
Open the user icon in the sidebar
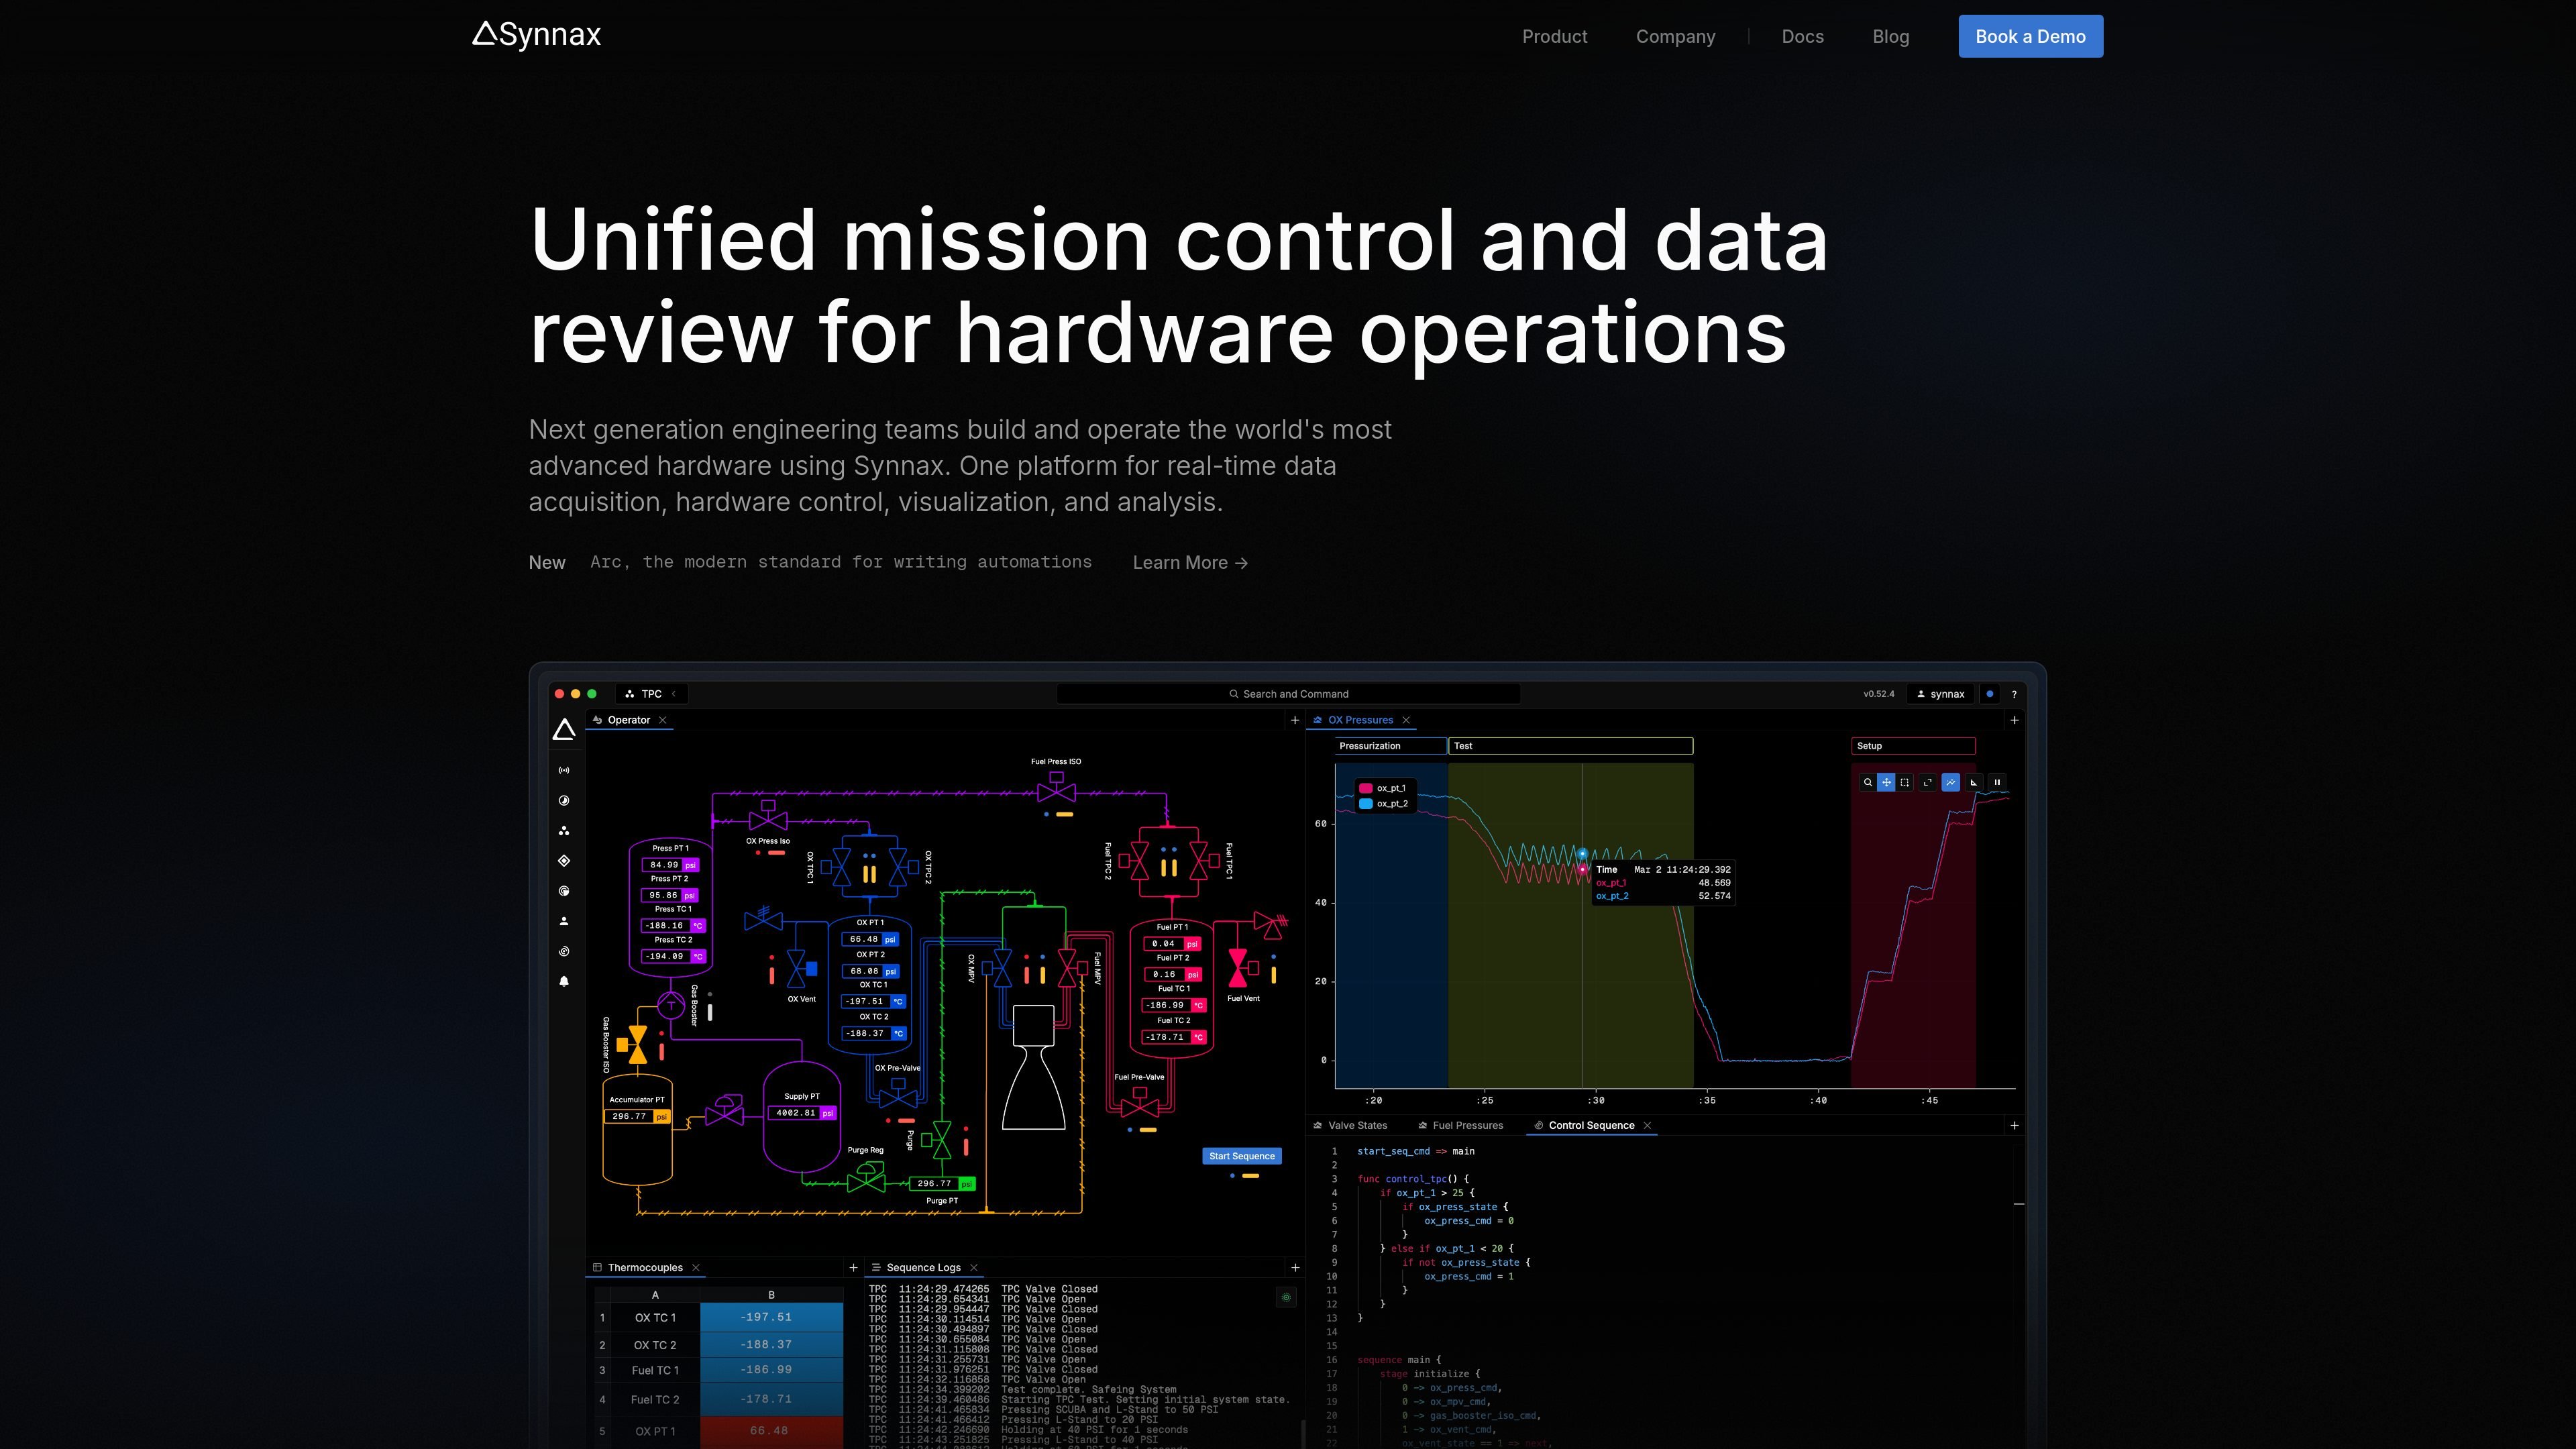[x=564, y=921]
